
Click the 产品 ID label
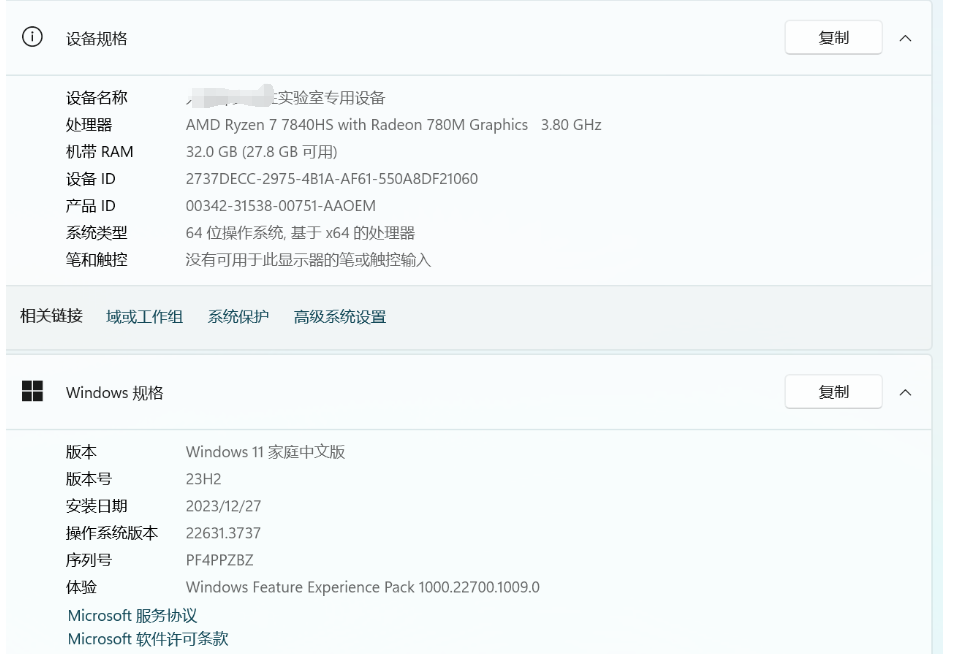pos(90,206)
